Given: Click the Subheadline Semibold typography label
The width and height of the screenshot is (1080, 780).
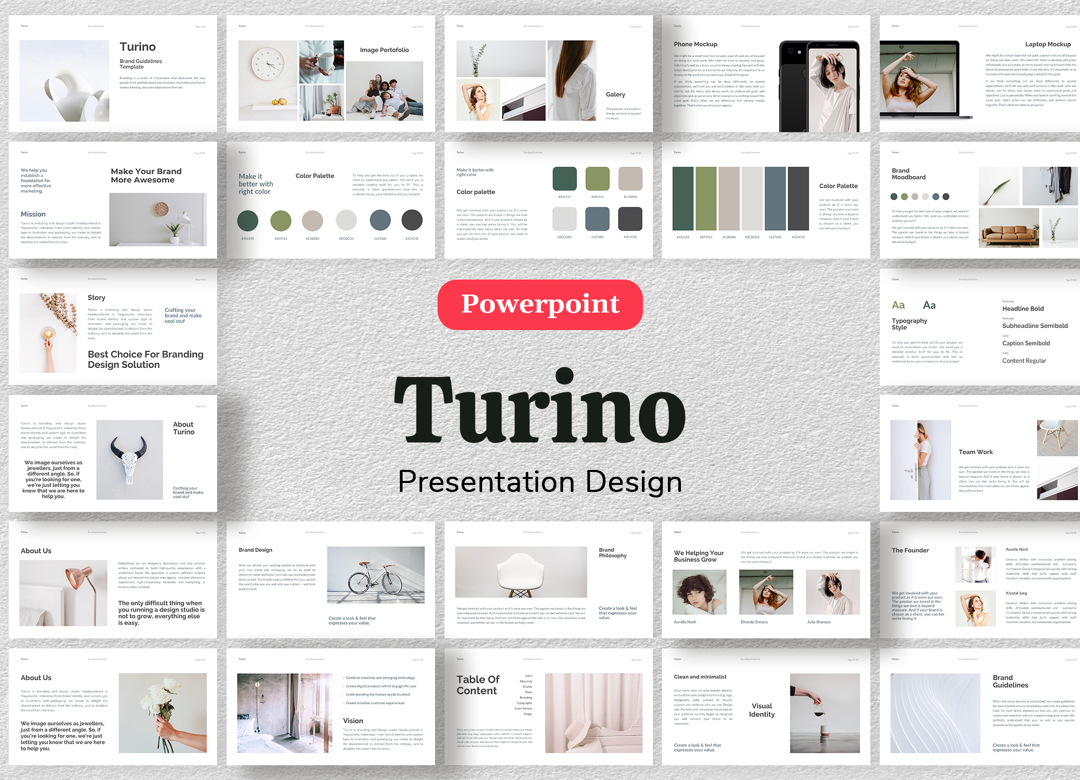Looking at the screenshot, I should point(1035,326).
